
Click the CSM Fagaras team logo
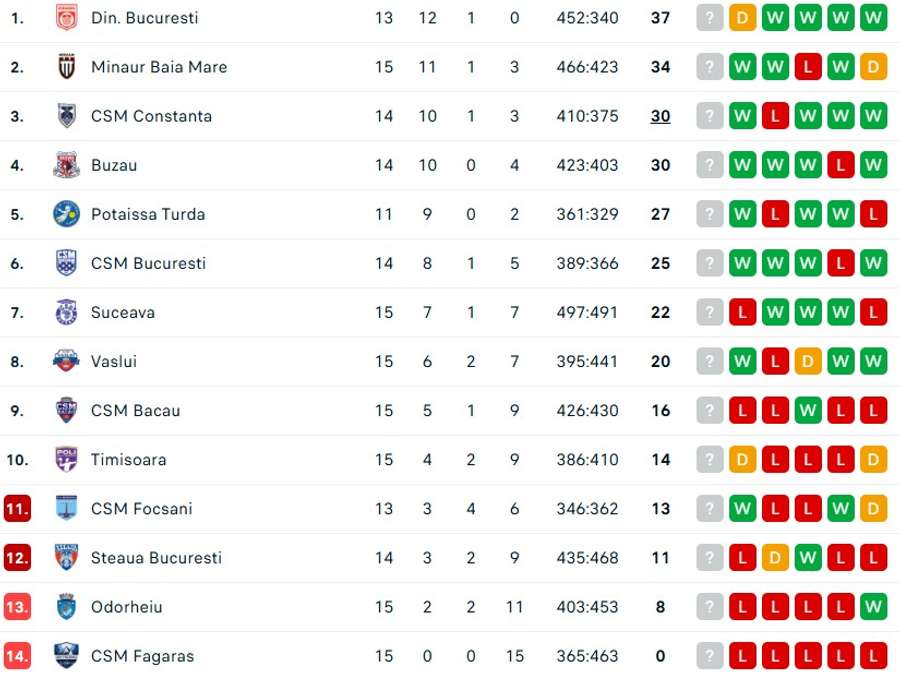[x=67, y=656]
